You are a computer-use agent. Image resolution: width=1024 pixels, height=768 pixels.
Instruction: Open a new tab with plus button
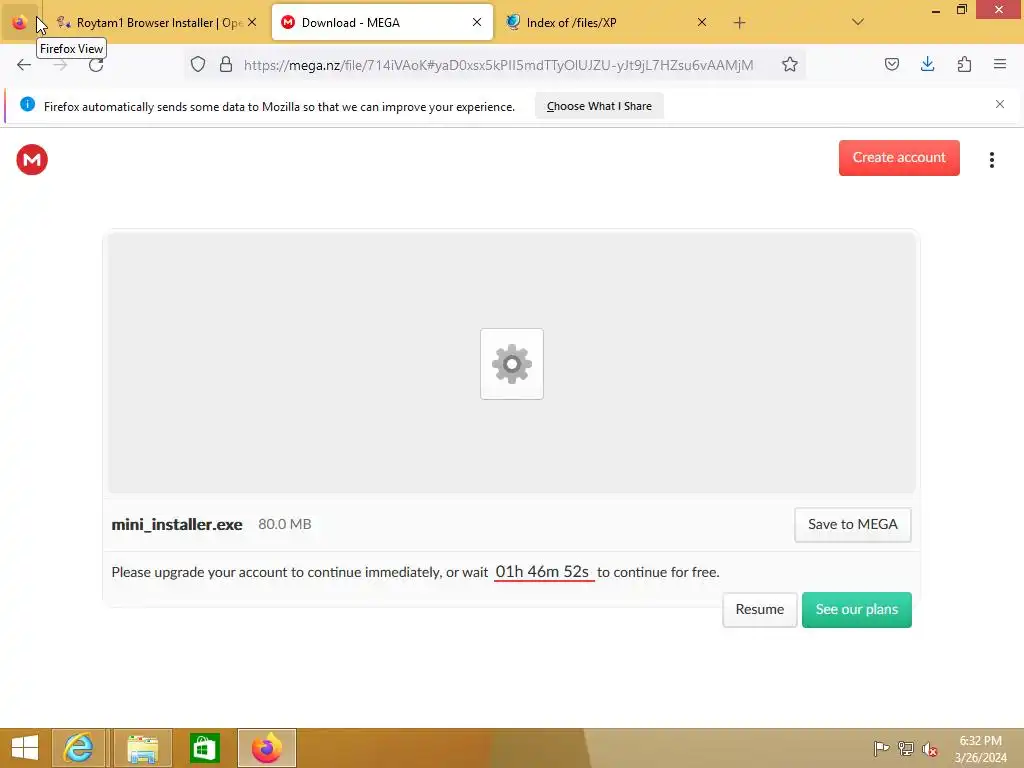point(739,23)
